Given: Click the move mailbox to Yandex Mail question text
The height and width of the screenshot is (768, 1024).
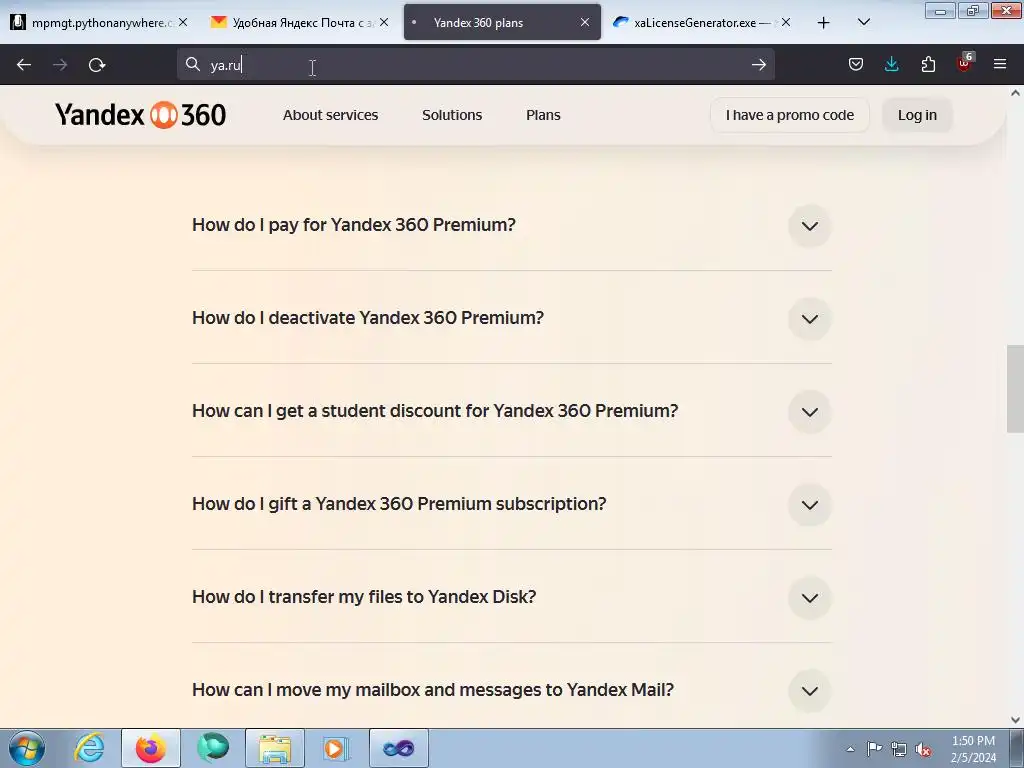Looking at the screenshot, I should coord(433,690).
